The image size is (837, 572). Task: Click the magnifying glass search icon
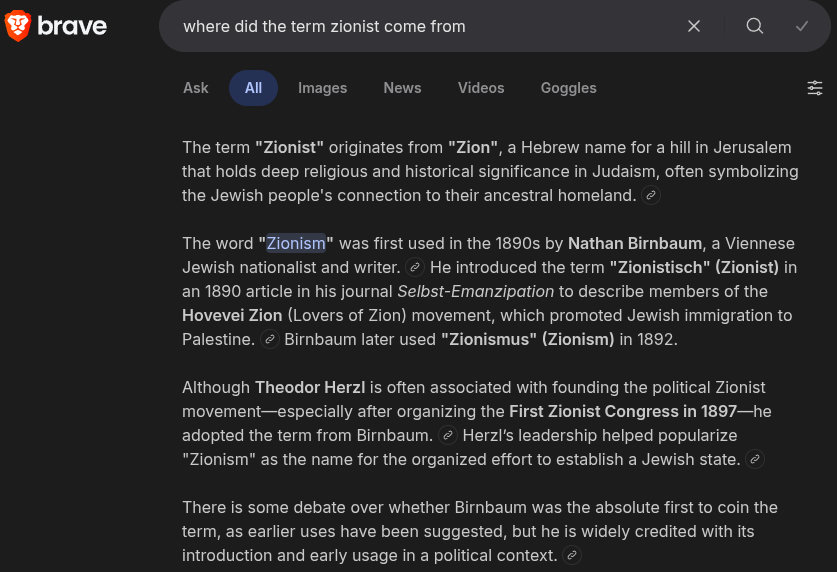[755, 26]
